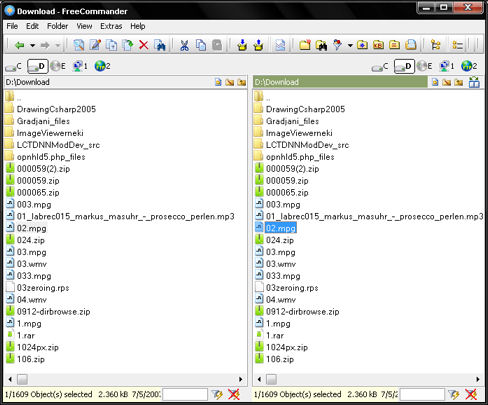Click the green Back arrow
This screenshot has width=488, height=405.
pyautogui.click(x=20, y=45)
